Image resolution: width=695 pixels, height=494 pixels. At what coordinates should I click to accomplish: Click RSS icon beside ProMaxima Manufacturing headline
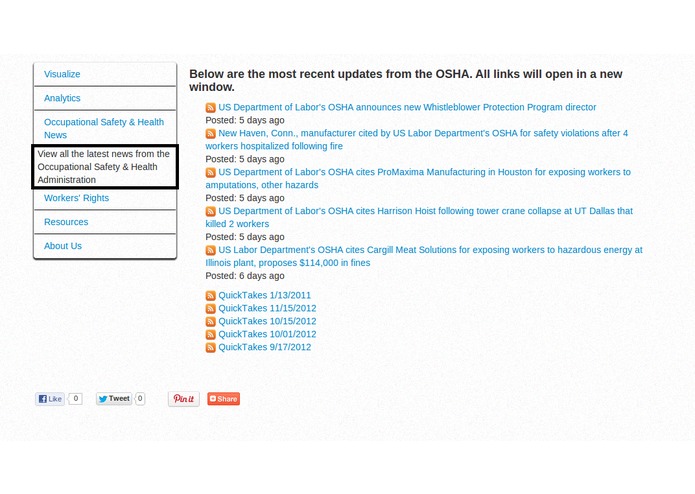[211, 172]
